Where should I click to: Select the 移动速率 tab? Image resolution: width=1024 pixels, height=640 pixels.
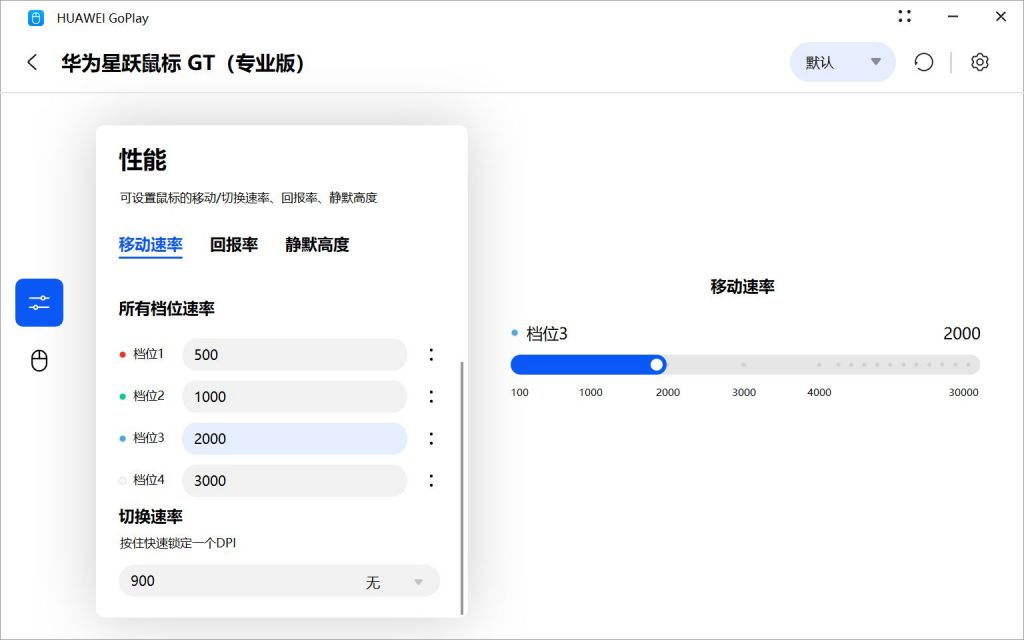pyautogui.click(x=150, y=245)
